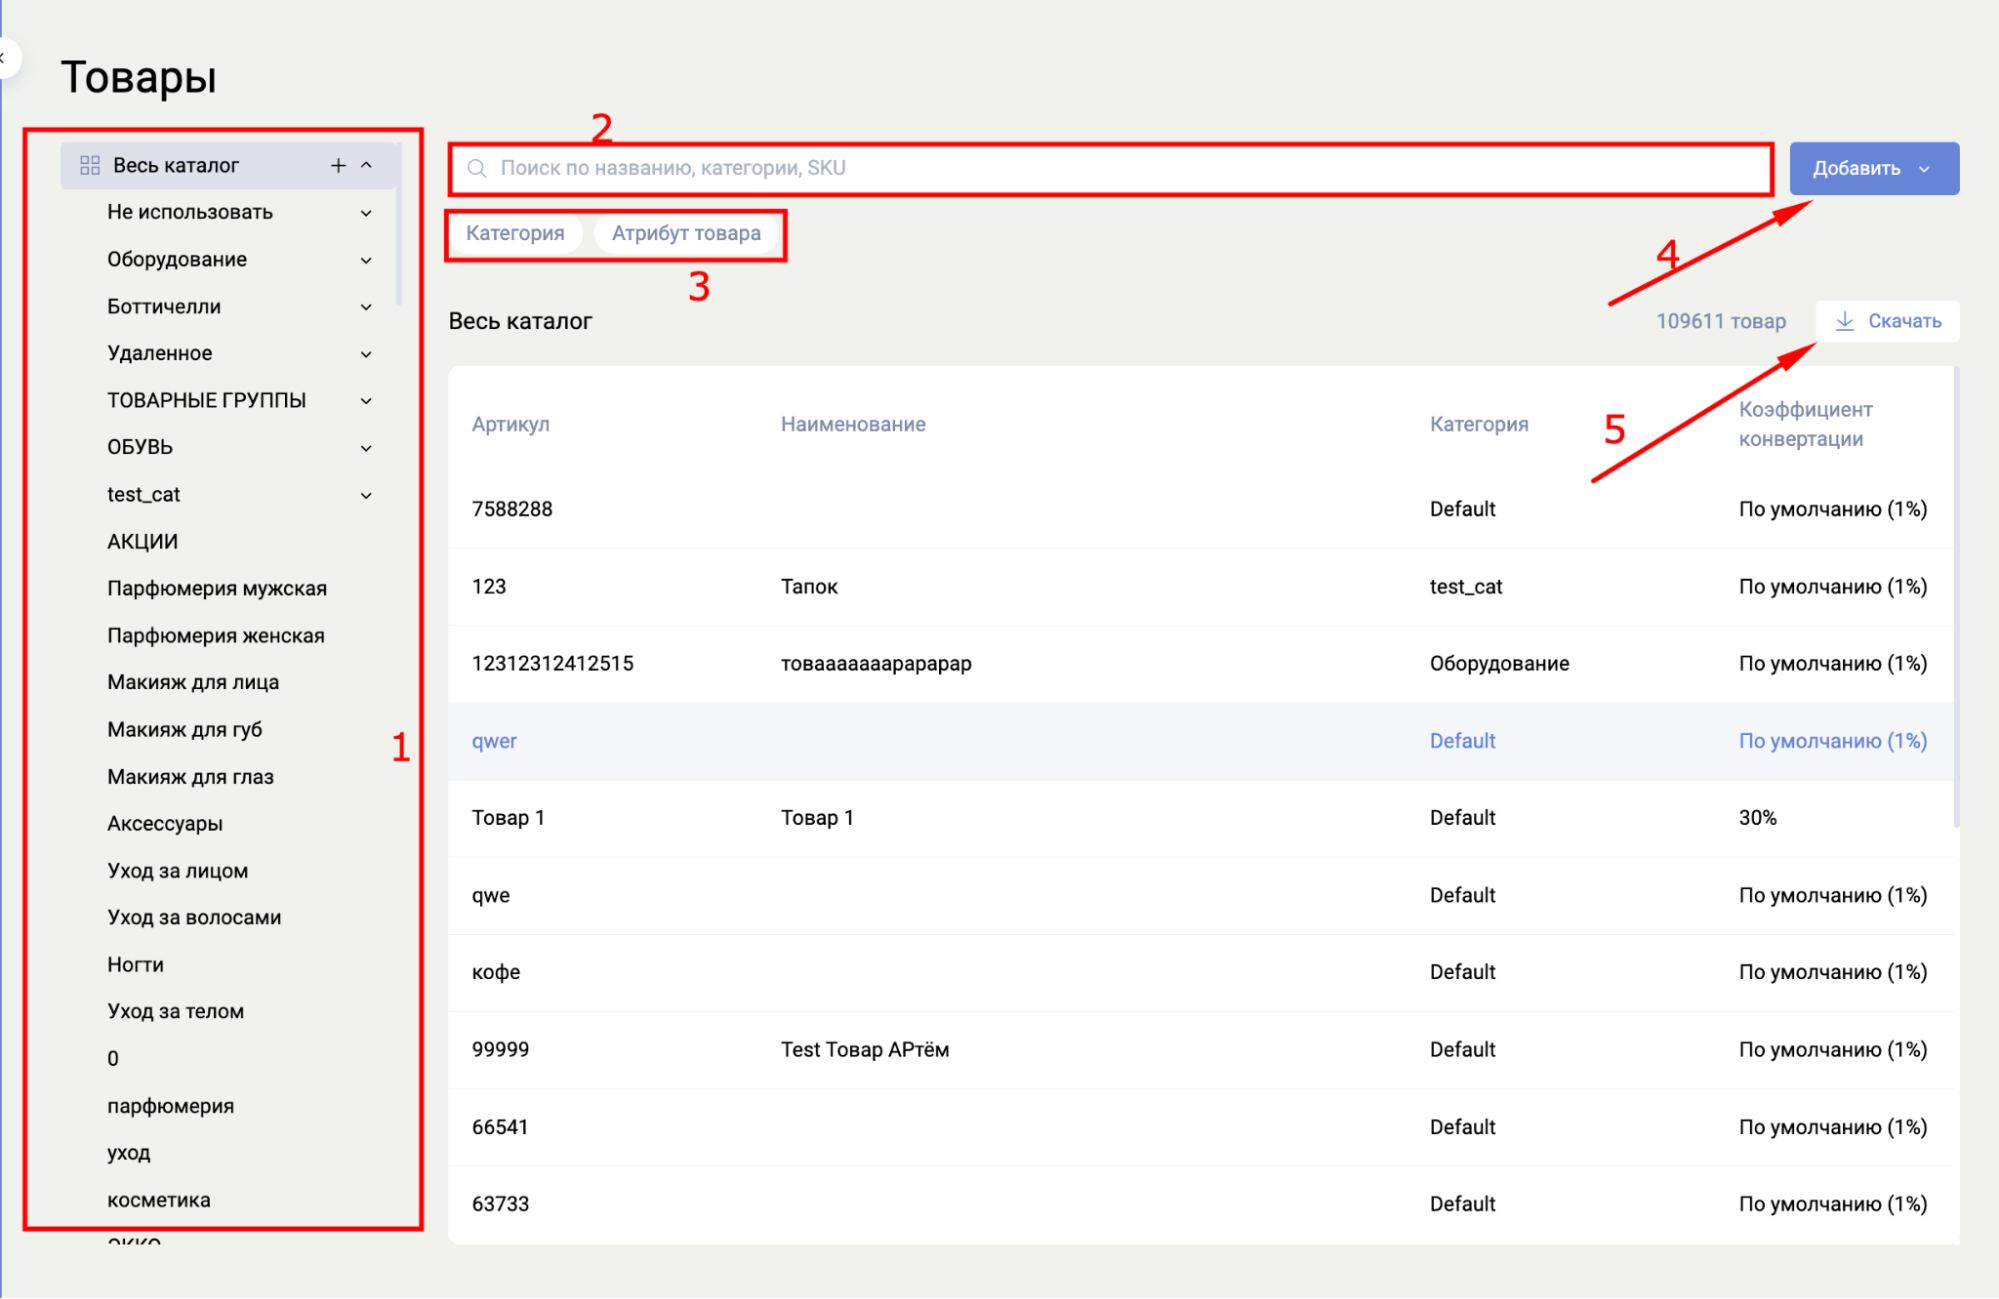Click the plus icon next to Весь каталог
The width and height of the screenshot is (1999, 1299).
tap(338, 165)
